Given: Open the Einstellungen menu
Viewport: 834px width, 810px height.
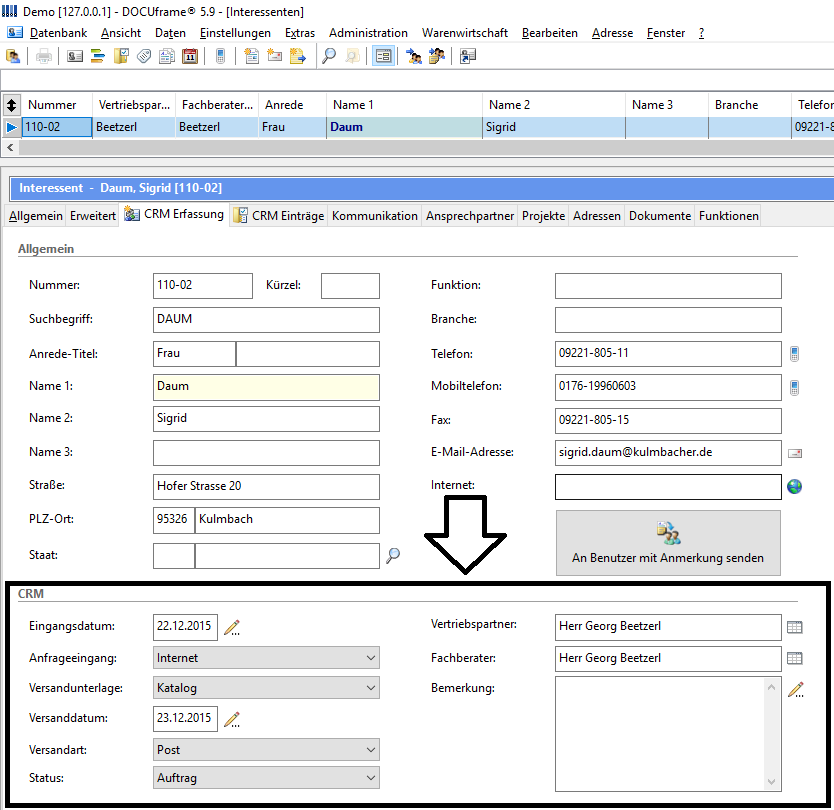Looking at the screenshot, I should (x=235, y=33).
